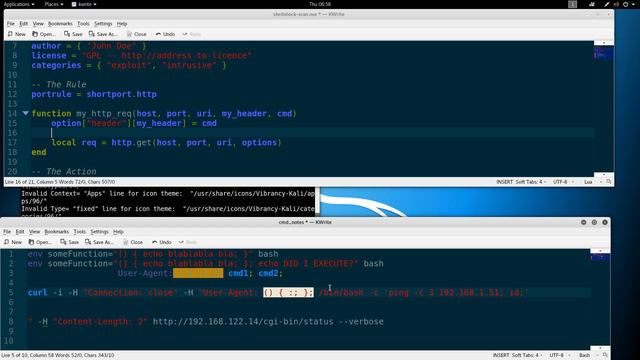Toggle INSERT mode in cmd_notes status bar
Viewport: 640px width, 360px height.
[x=501, y=355]
